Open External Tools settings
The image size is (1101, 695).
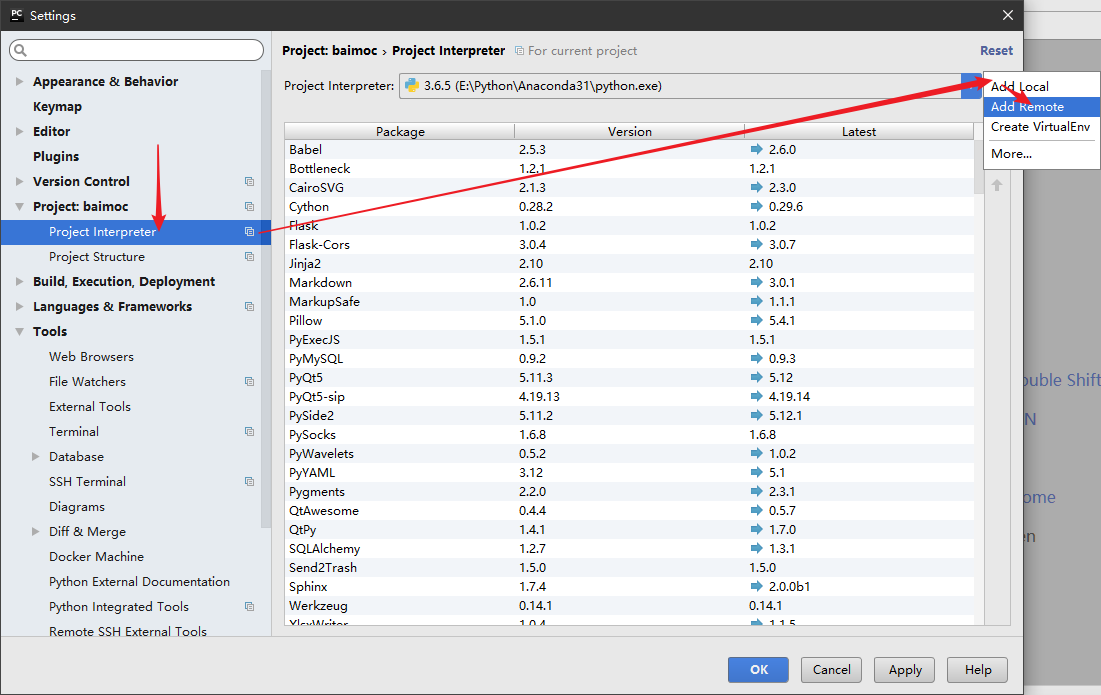pyautogui.click(x=90, y=406)
